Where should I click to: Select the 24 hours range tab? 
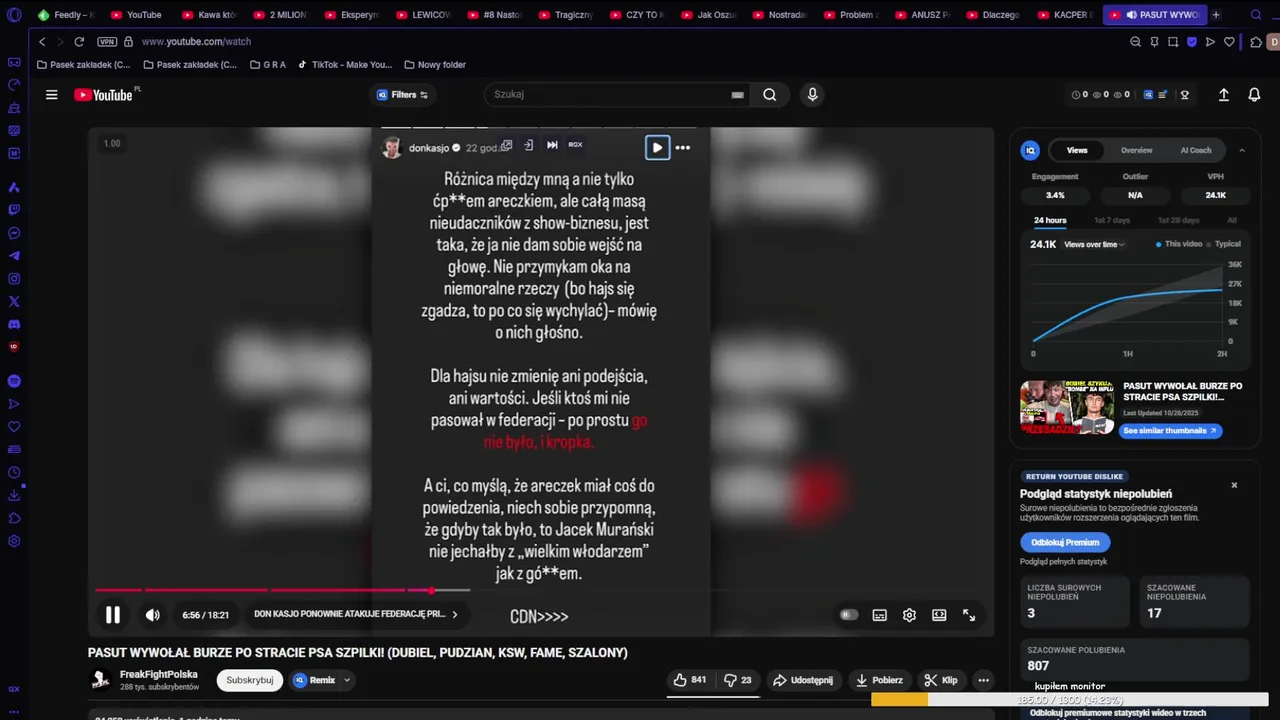[x=1050, y=220]
